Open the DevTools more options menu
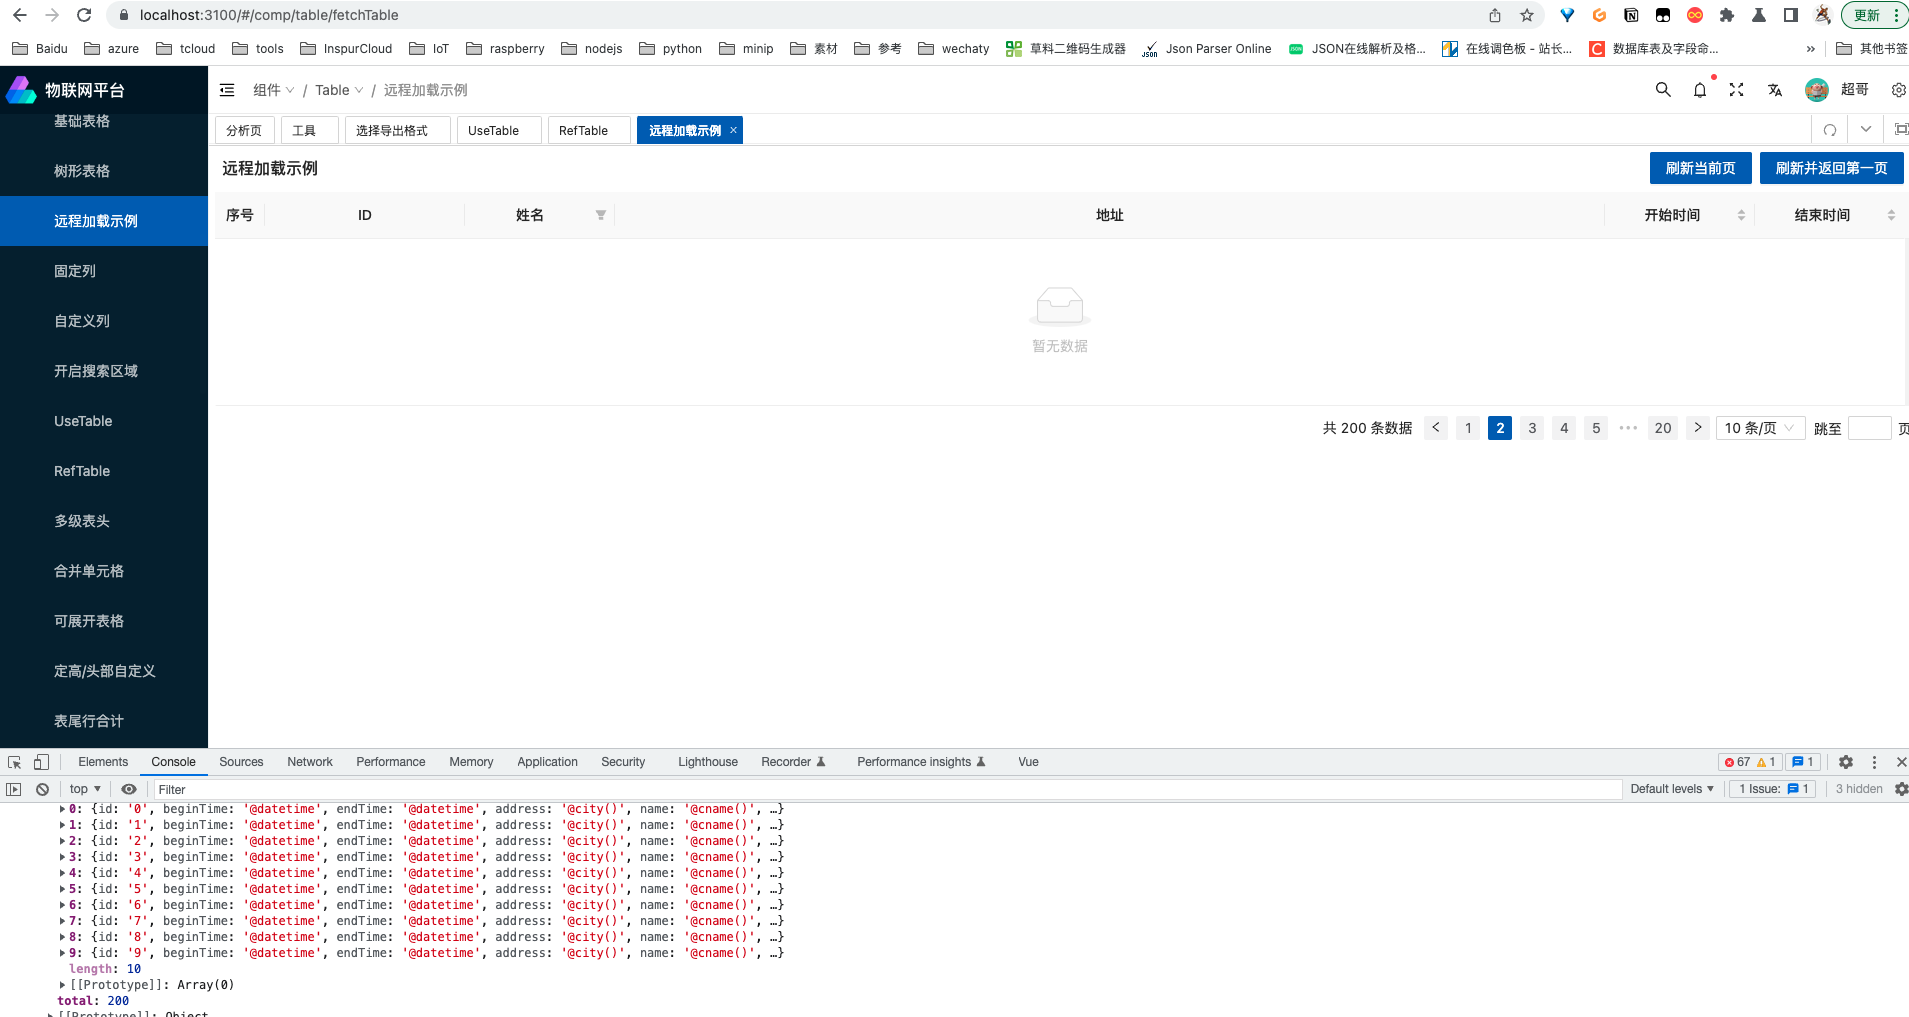This screenshot has width=1909, height=1017. 1874,762
